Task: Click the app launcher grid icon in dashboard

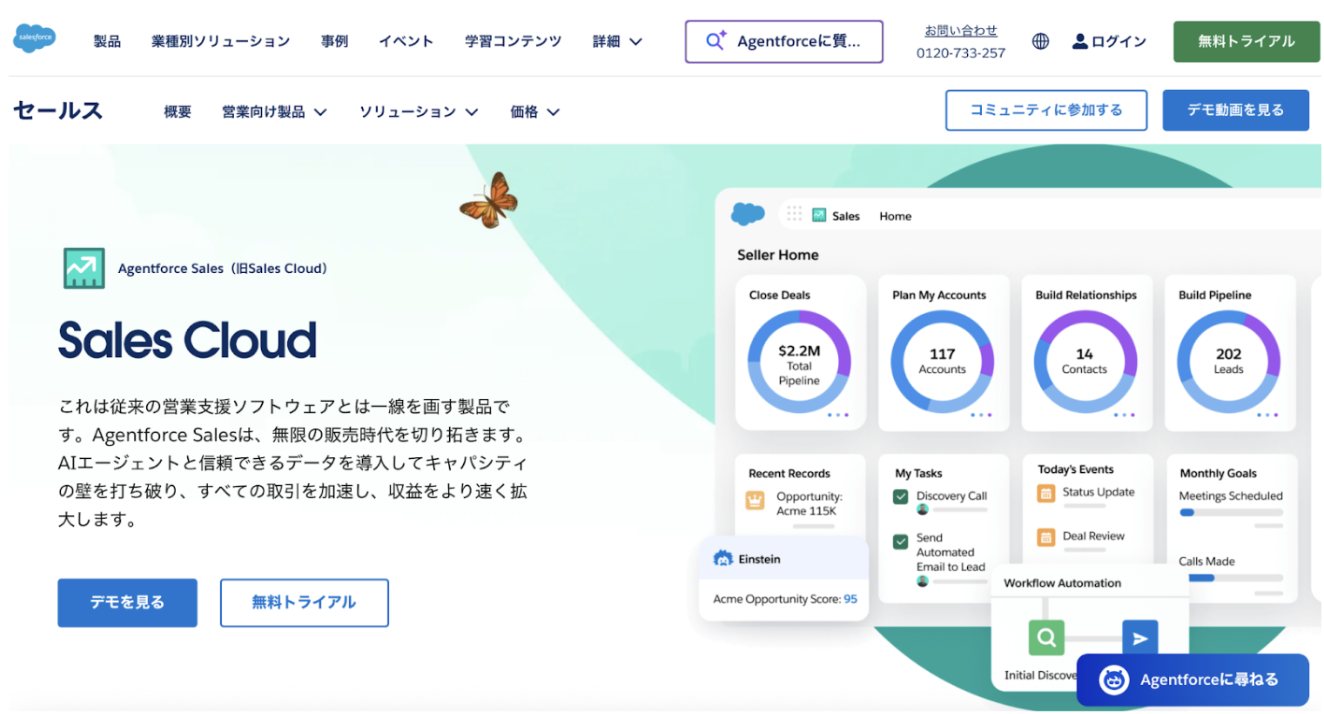Action: (x=795, y=214)
